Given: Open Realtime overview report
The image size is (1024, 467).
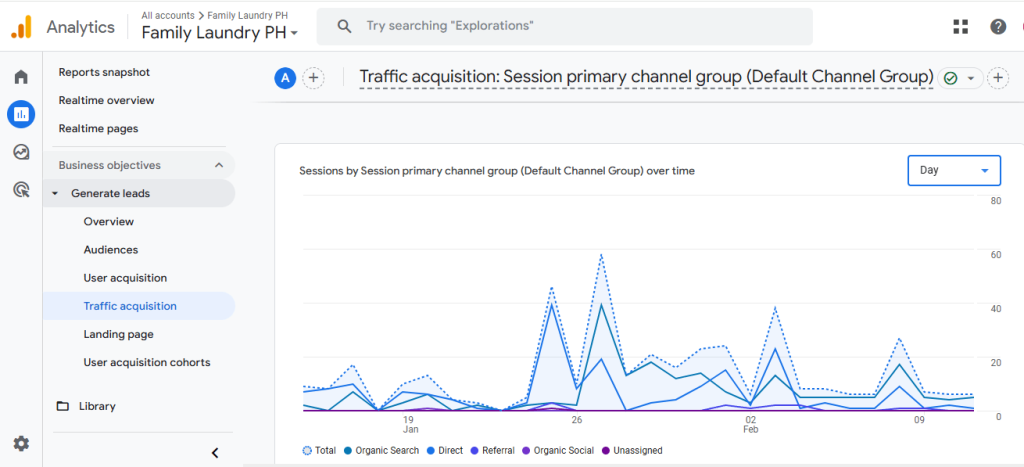Looking at the screenshot, I should [106, 100].
